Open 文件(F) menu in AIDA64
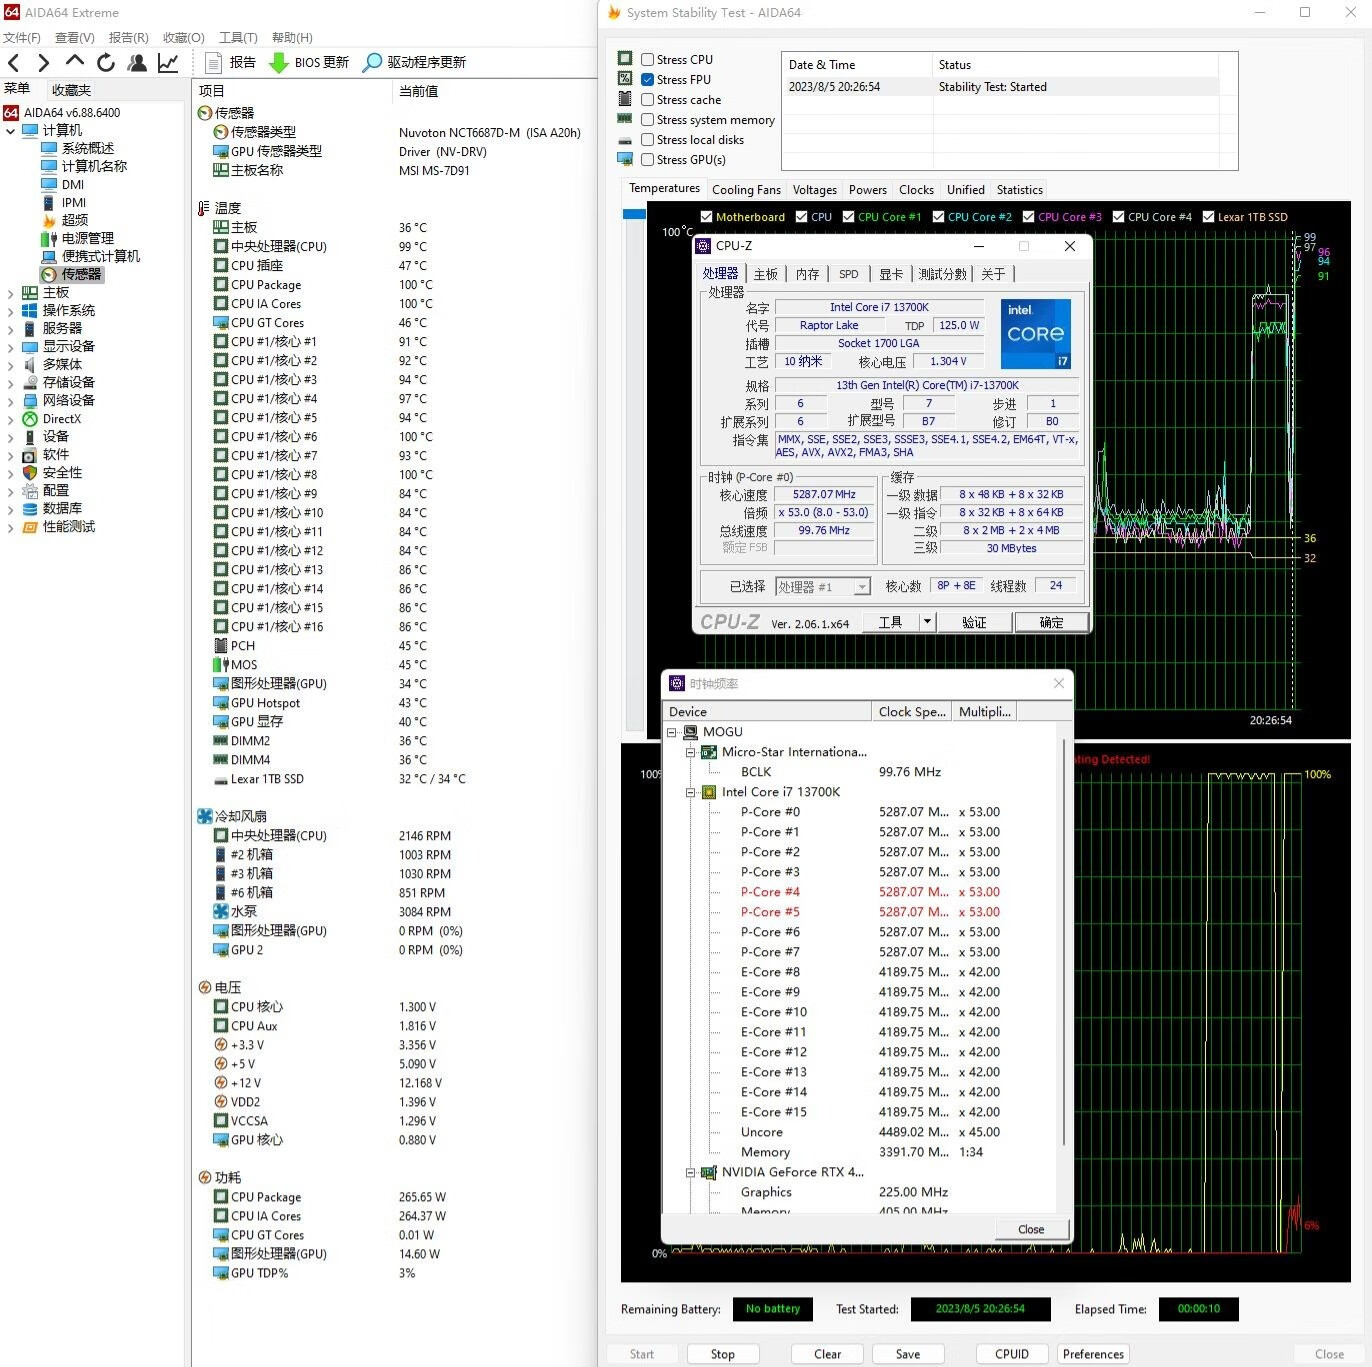This screenshot has height=1367, width=1372. (x=22, y=37)
